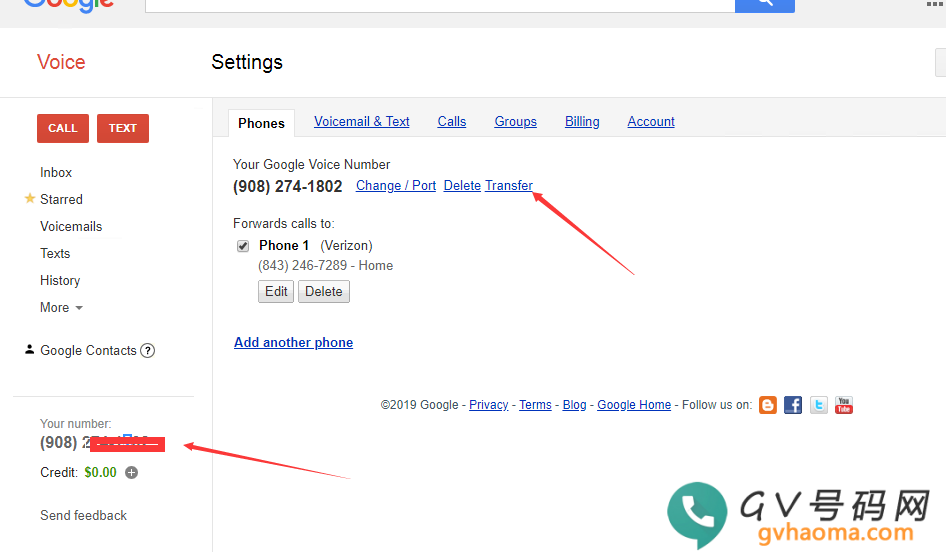Click into the Google search field
Image resolution: width=946 pixels, height=552 pixels.
coord(440,5)
